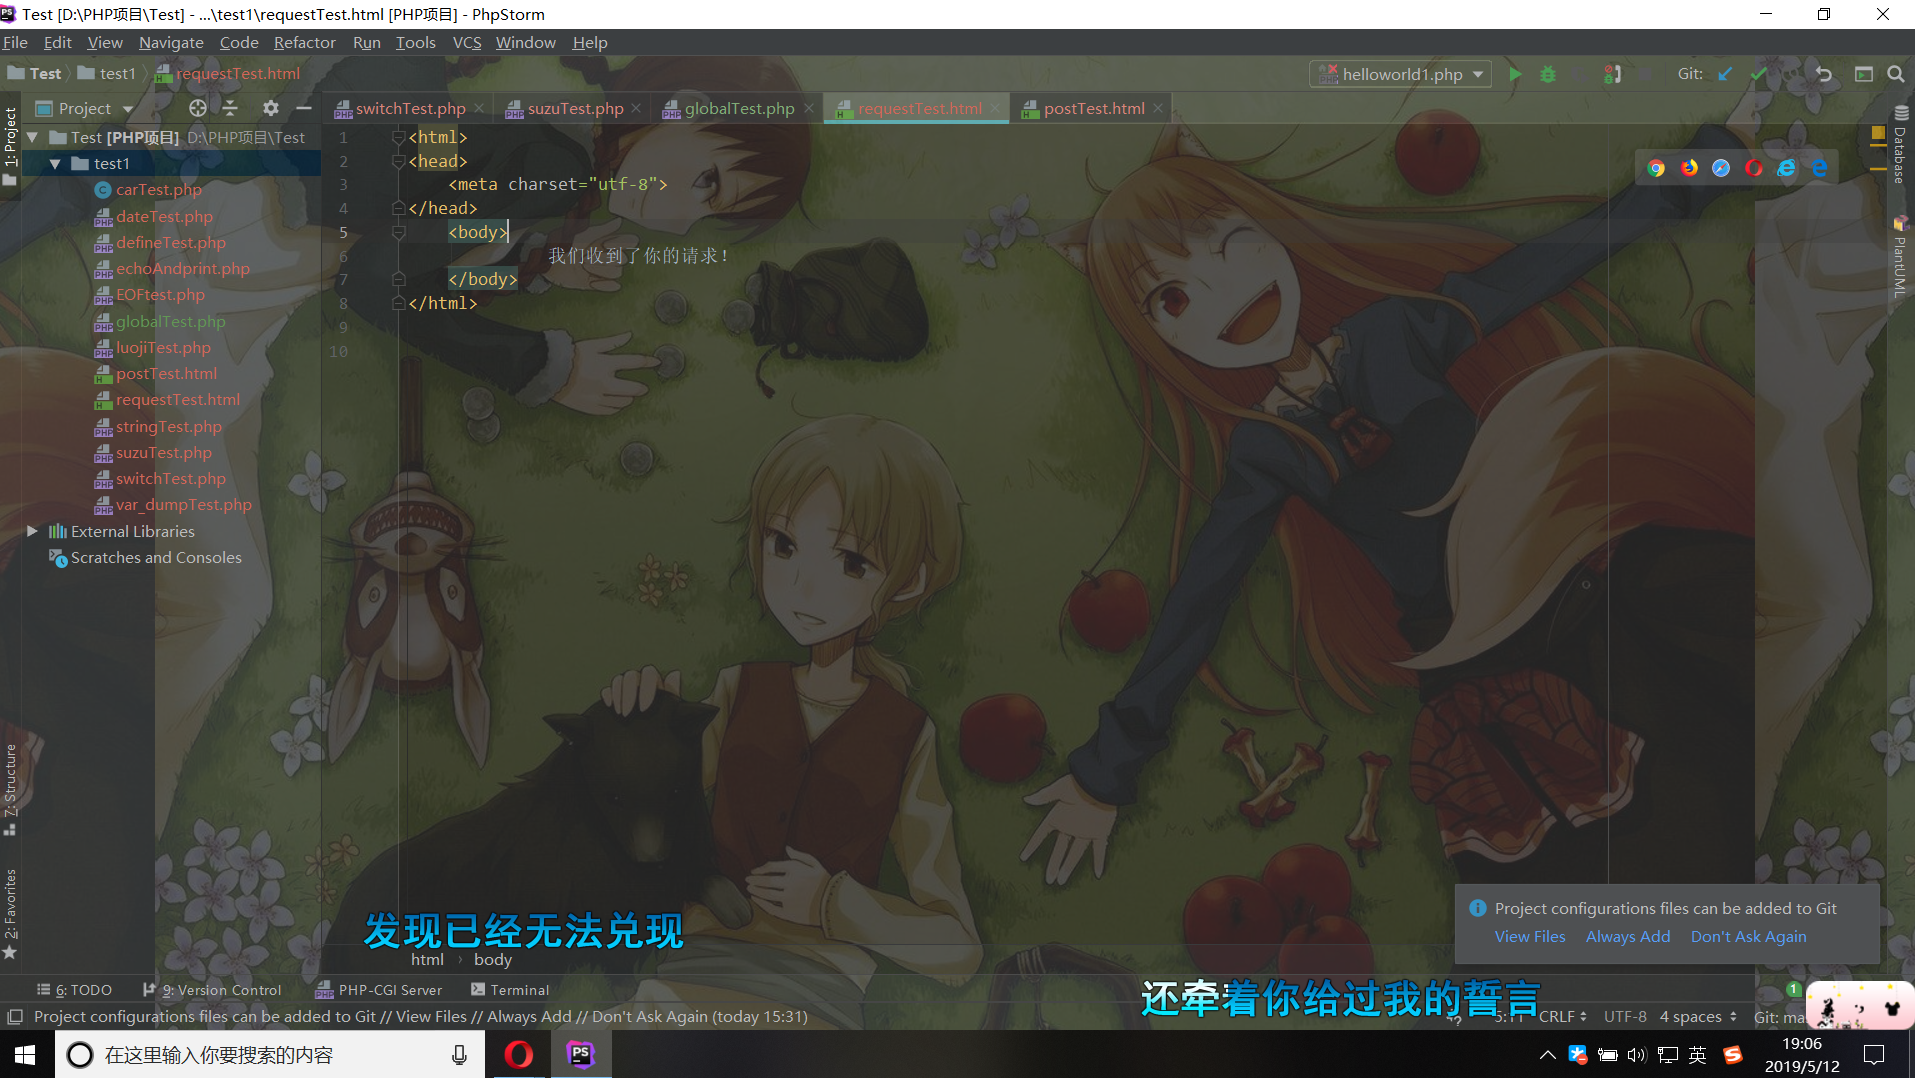This screenshot has width=1915, height=1078.
Task: Click the Cortana microphone icon
Action: pyautogui.click(x=459, y=1054)
